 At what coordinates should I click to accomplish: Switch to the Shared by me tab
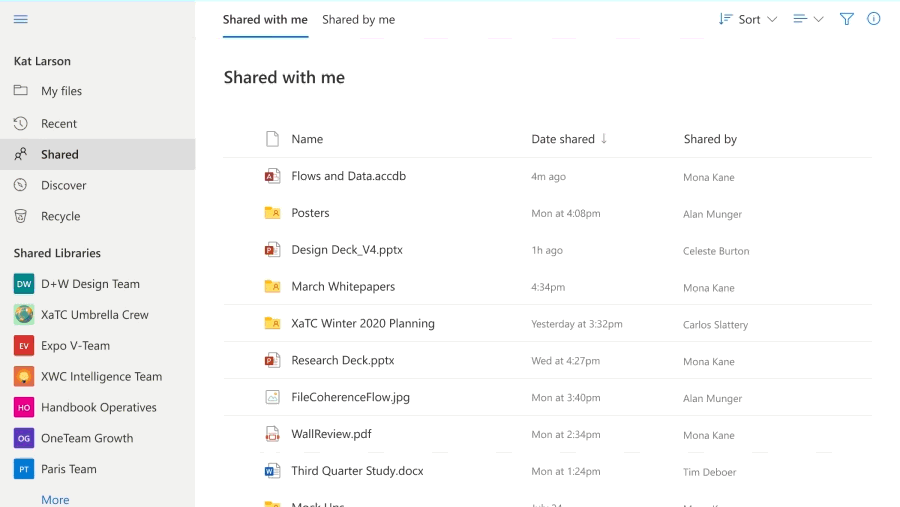click(358, 19)
